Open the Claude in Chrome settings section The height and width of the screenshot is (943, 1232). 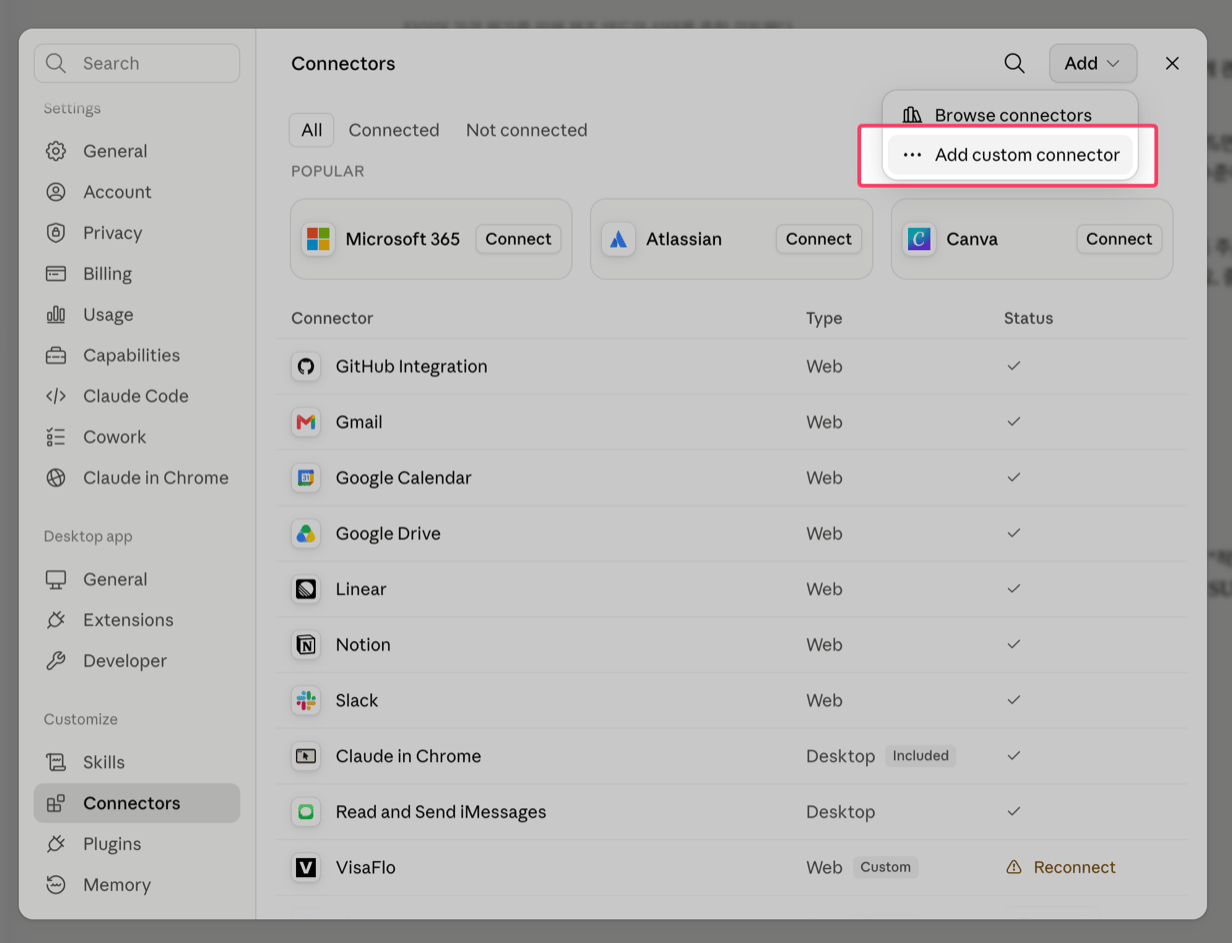(x=137, y=478)
